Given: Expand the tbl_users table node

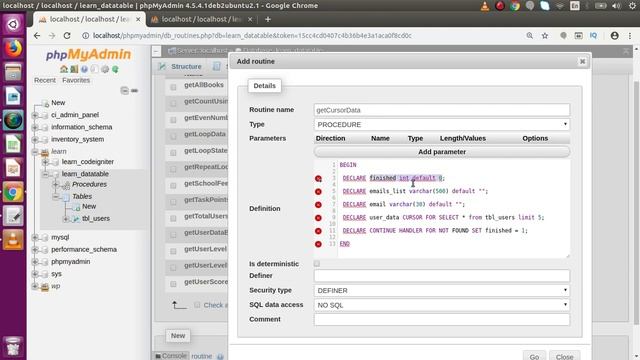Looking at the screenshot, I should (66, 219).
